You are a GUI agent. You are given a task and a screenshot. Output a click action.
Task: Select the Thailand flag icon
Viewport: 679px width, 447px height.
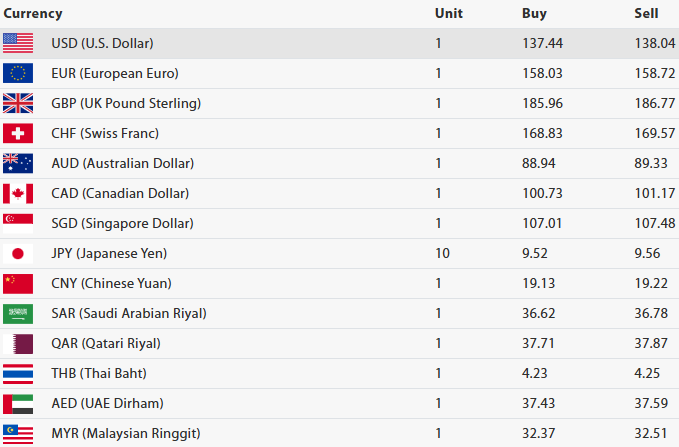[x=18, y=373]
